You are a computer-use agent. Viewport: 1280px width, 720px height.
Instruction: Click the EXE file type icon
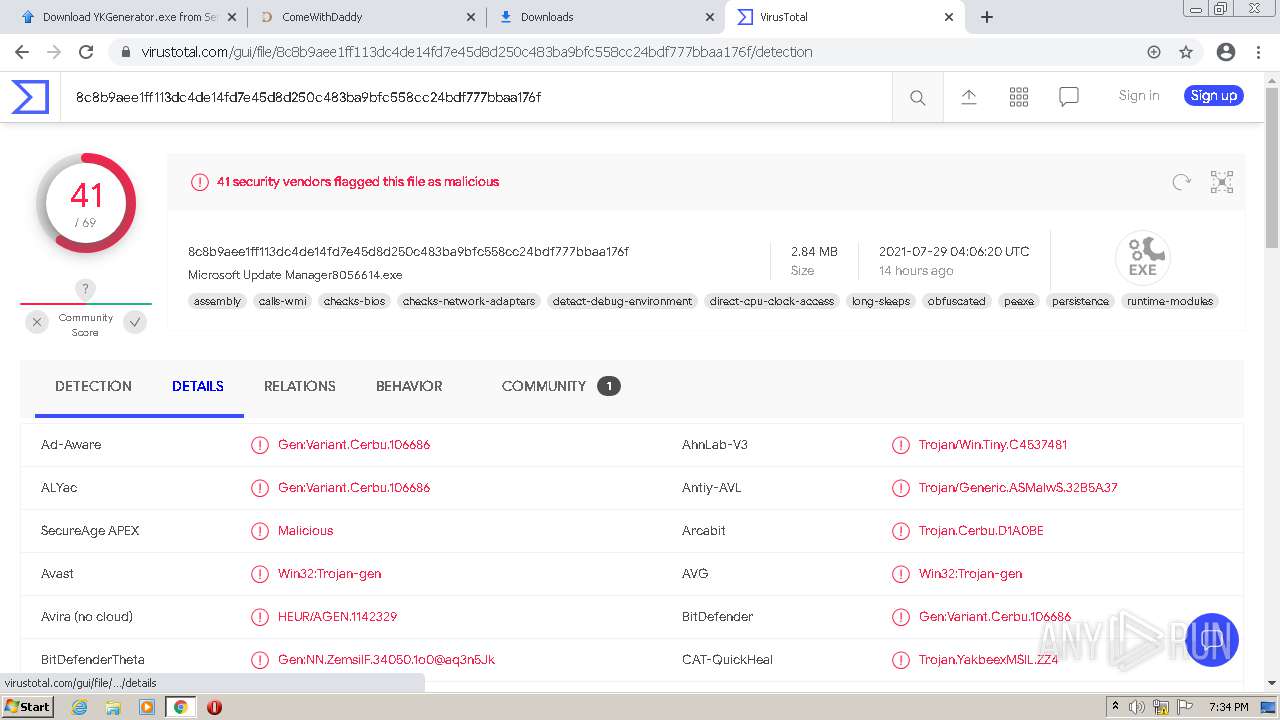click(1142, 258)
